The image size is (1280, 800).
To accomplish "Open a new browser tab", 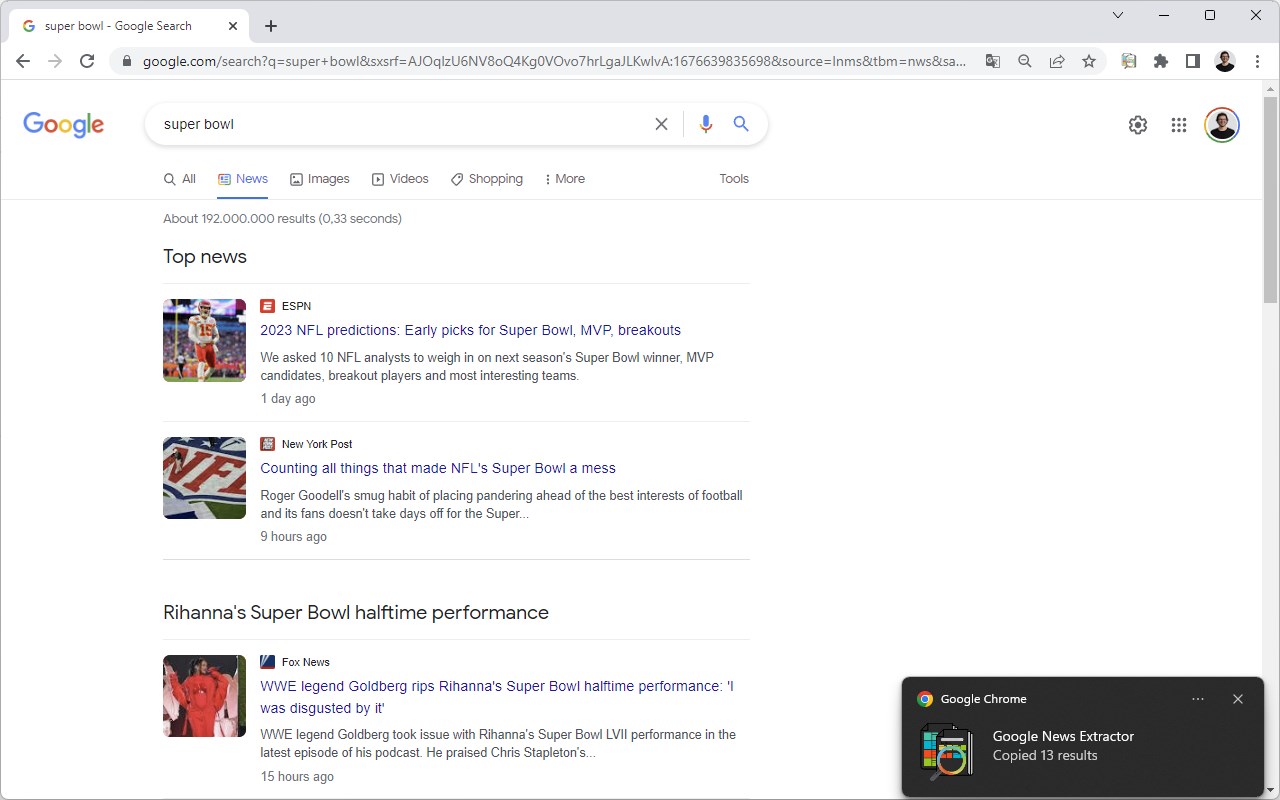I will pyautogui.click(x=271, y=26).
